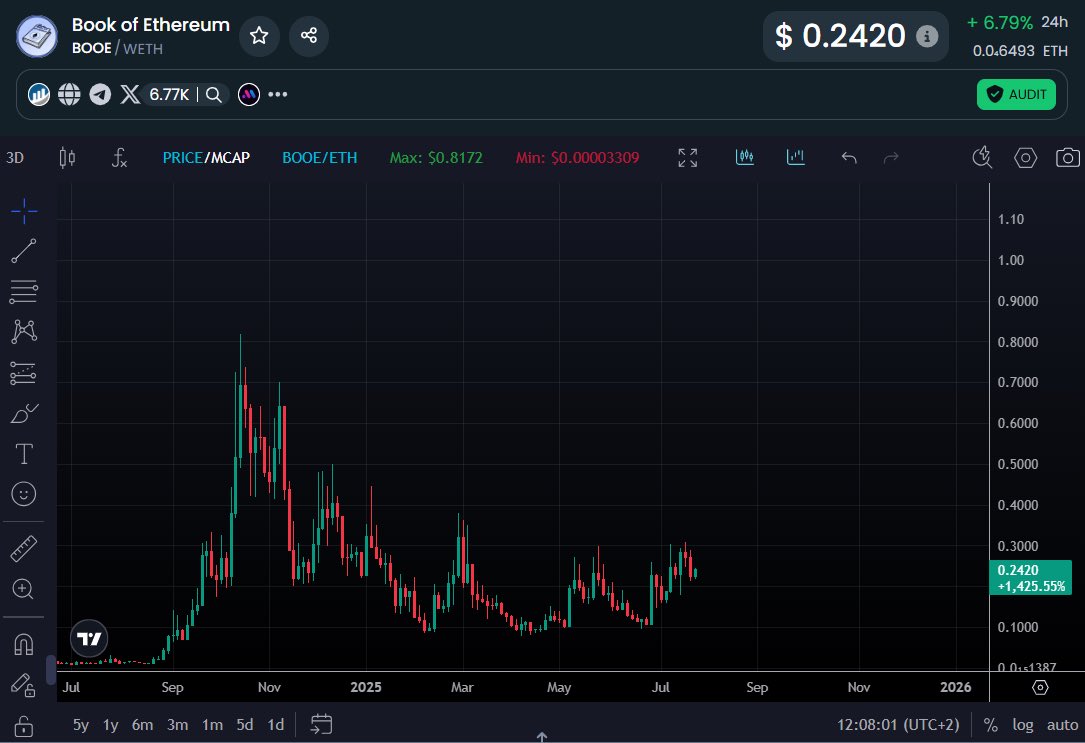Viewport: 1085px width, 743px height.
Task: Open chart settings hexagon icon
Action: 1025,158
